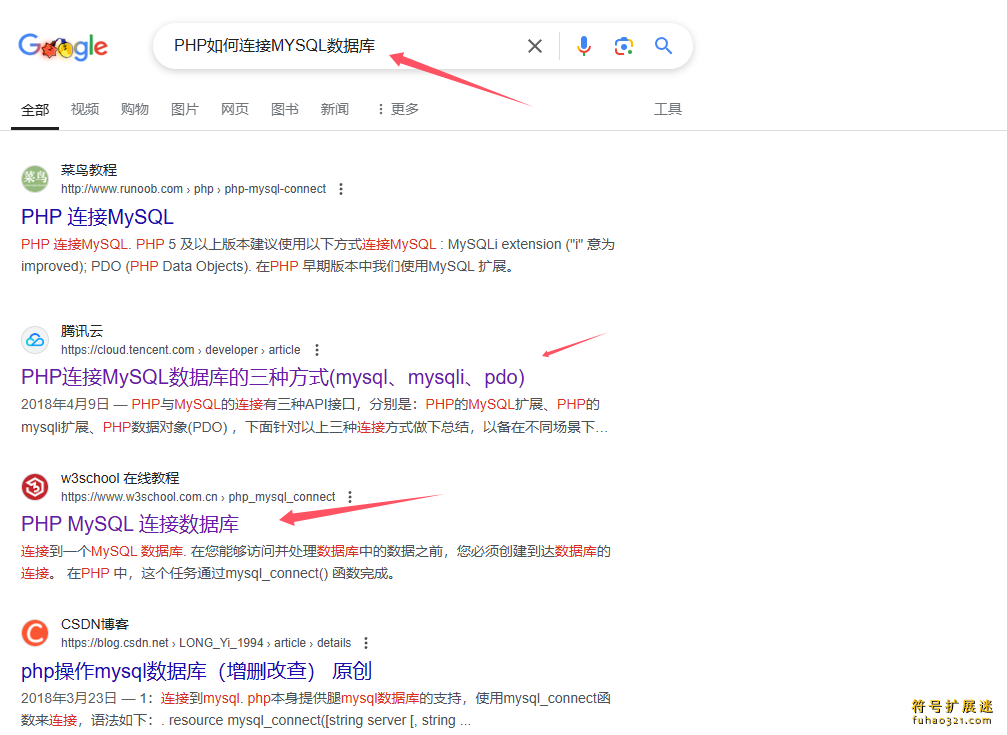Open the PHP MySQL 连接数据库 result link
Image resolution: width=1007 pixels, height=735 pixels.
(x=130, y=524)
